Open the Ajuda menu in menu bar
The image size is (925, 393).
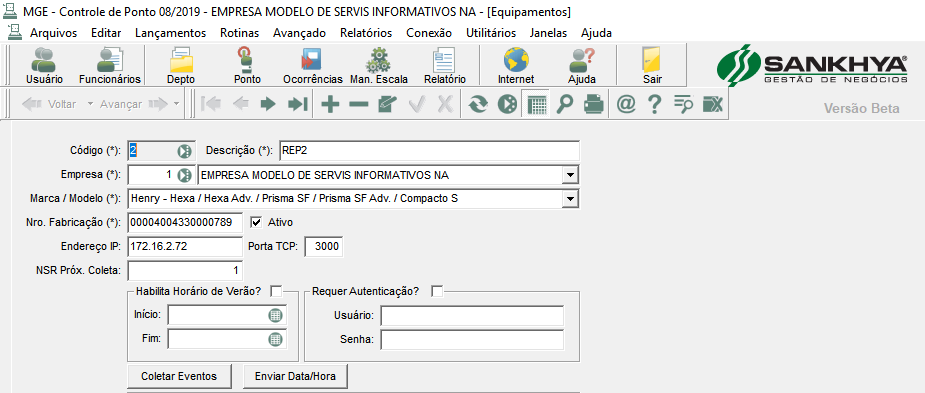click(596, 33)
